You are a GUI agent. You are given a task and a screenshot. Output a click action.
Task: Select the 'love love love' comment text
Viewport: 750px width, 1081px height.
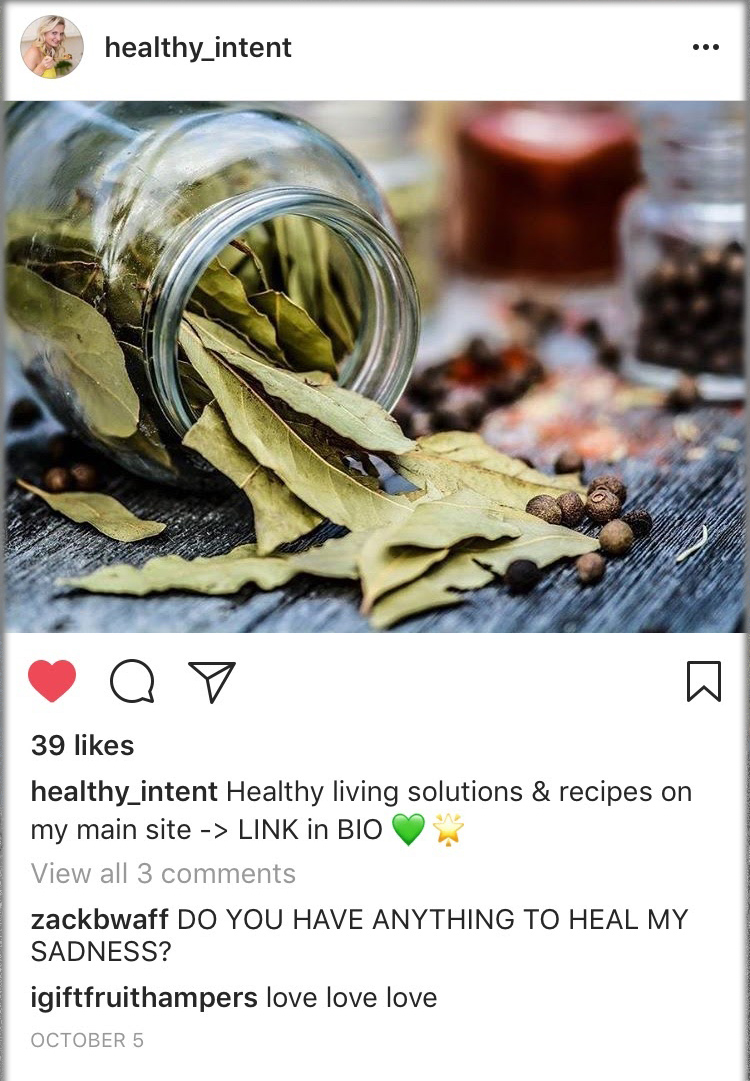click(352, 998)
